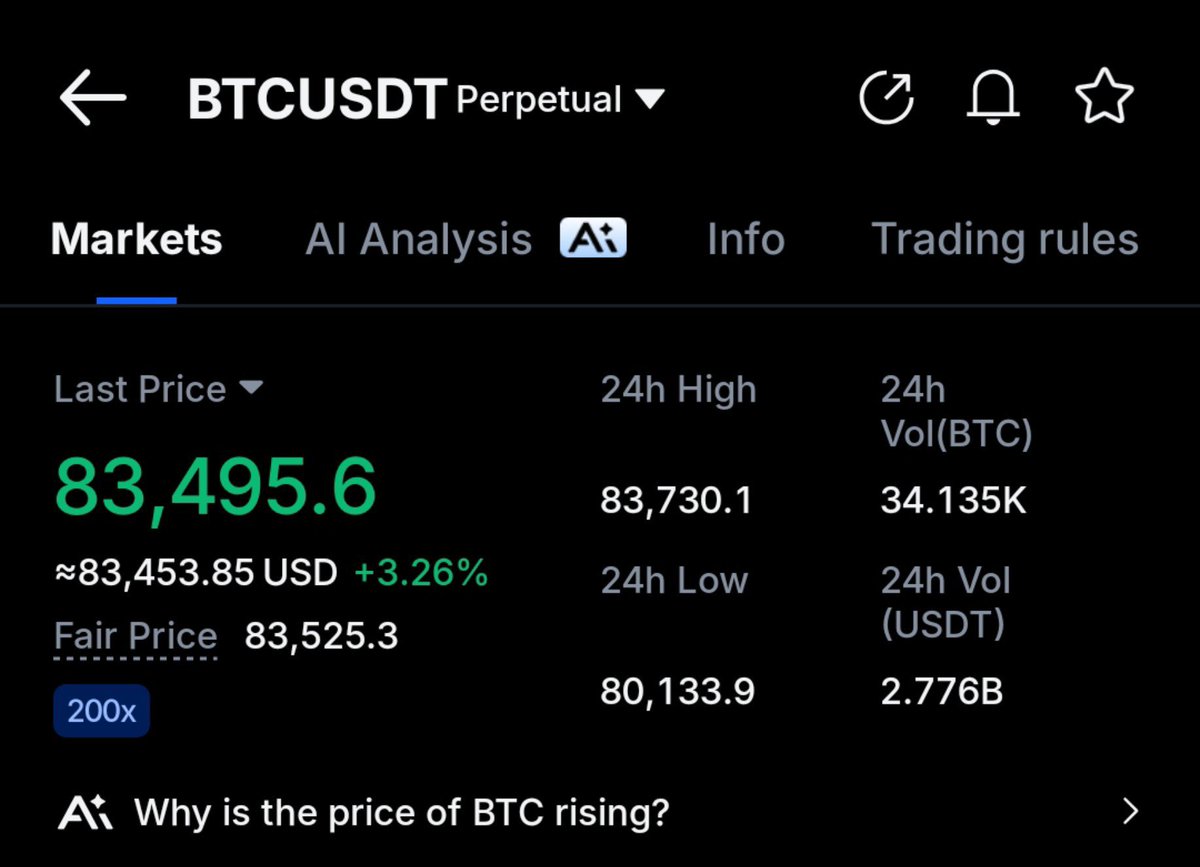Viewport: 1200px width, 867px height.
Task: Open the underlined Fair Price label
Action: (136, 636)
